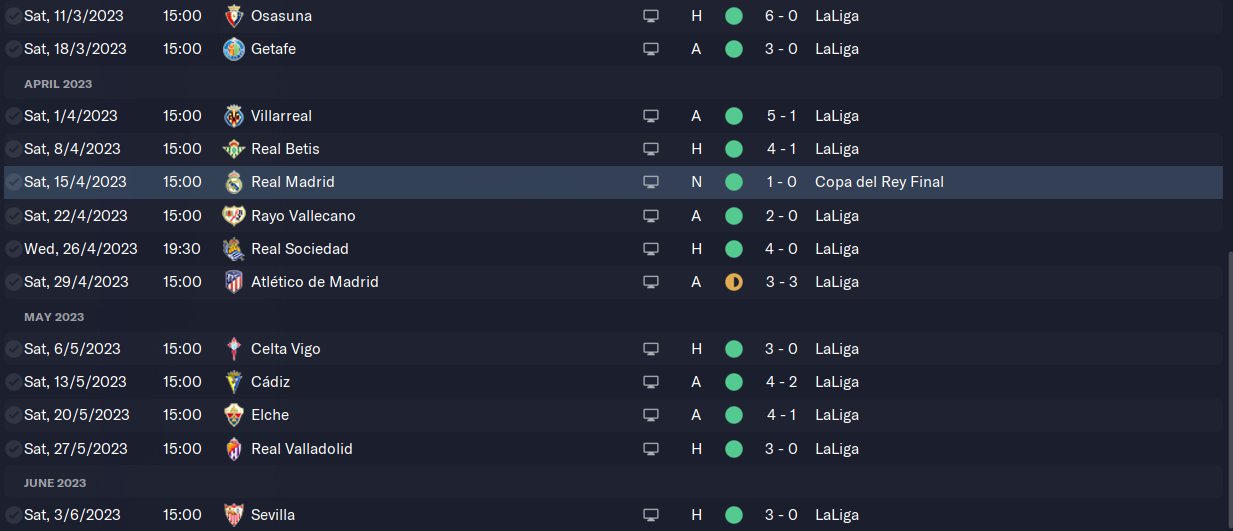Click the Atlético de Madrid crest icon

tap(233, 282)
